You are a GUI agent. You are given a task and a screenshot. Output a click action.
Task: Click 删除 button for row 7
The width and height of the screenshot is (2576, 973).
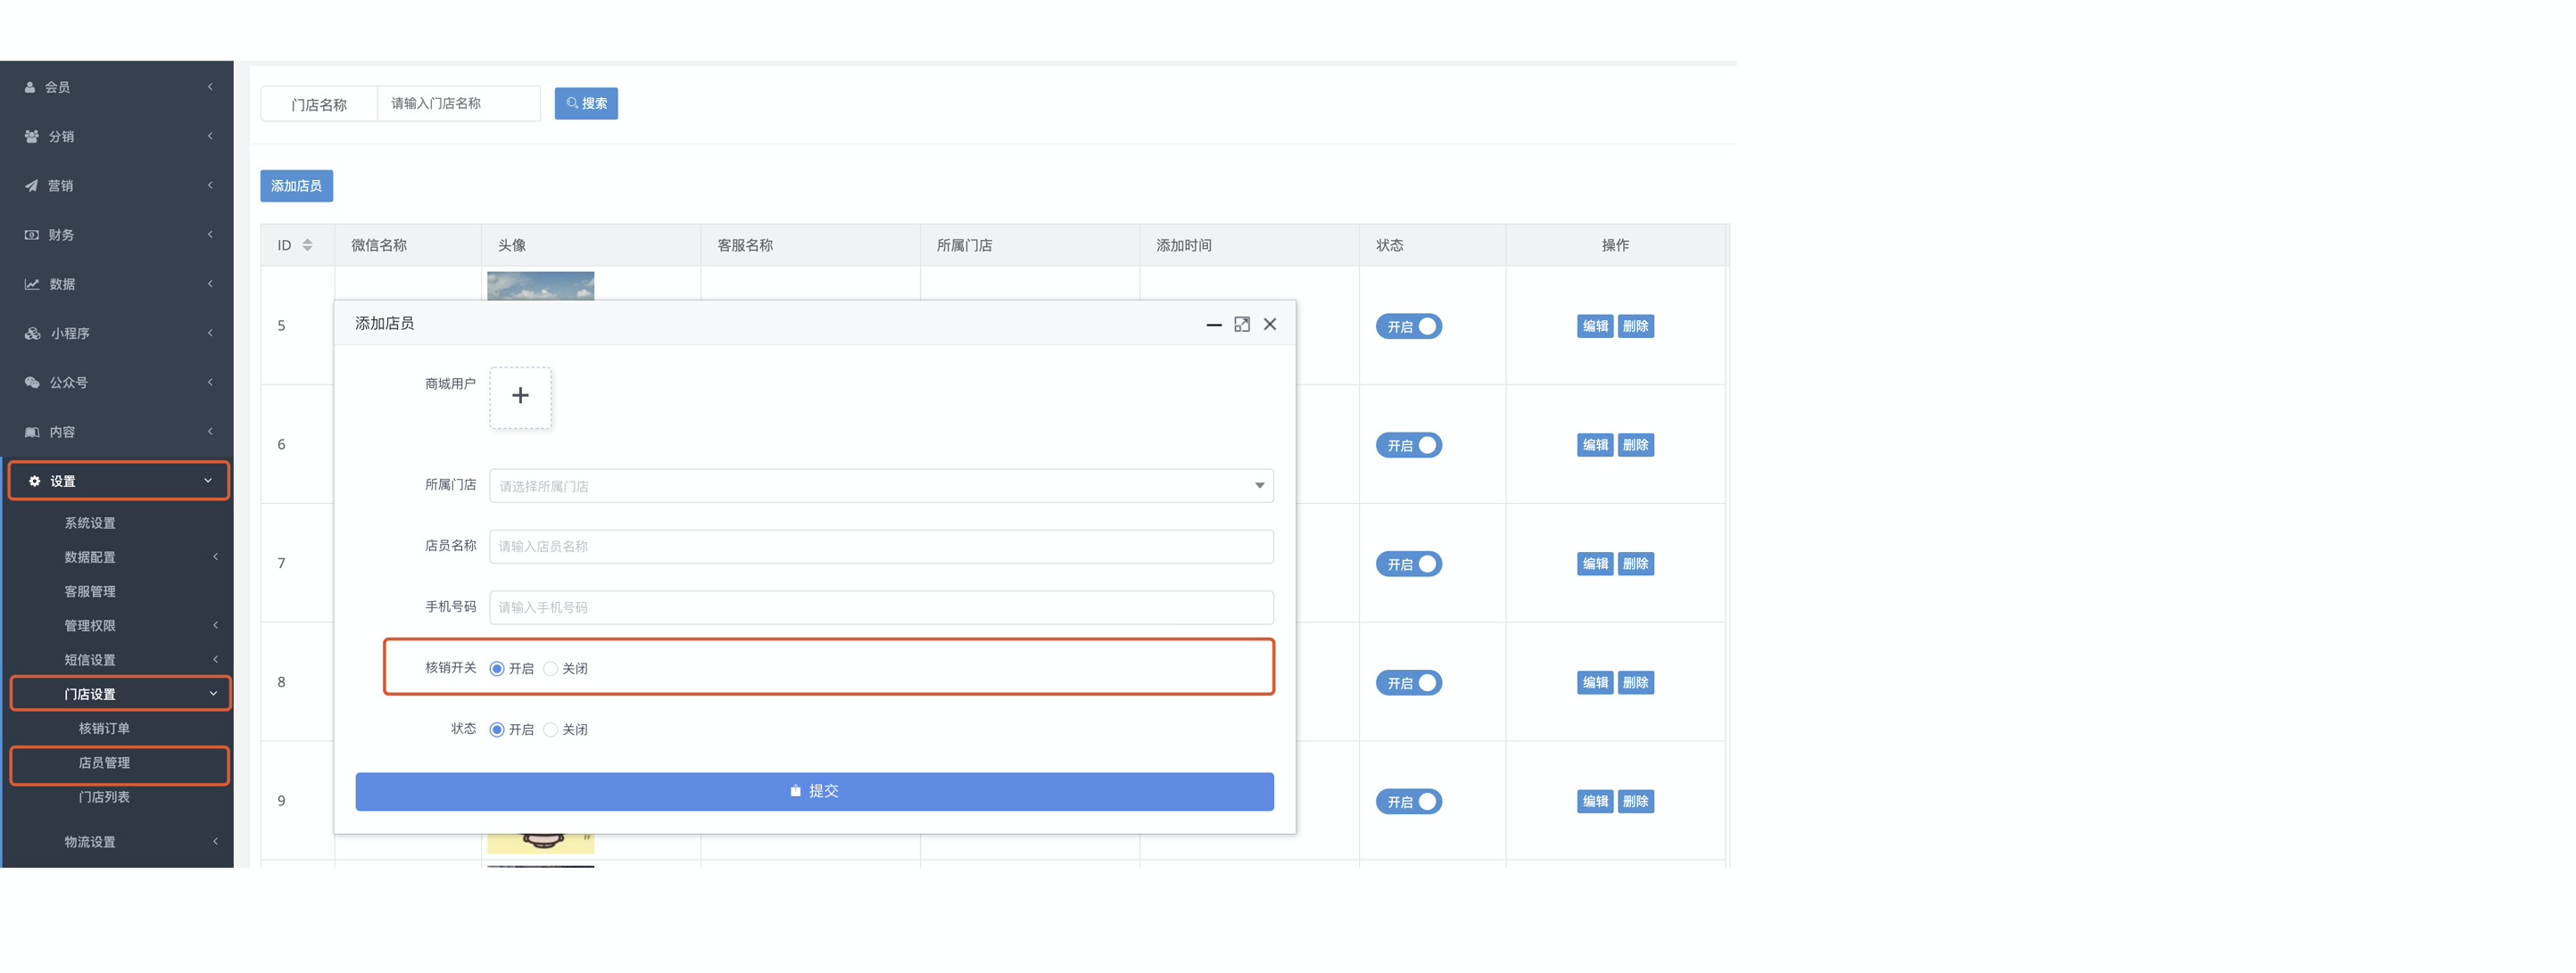1635,564
